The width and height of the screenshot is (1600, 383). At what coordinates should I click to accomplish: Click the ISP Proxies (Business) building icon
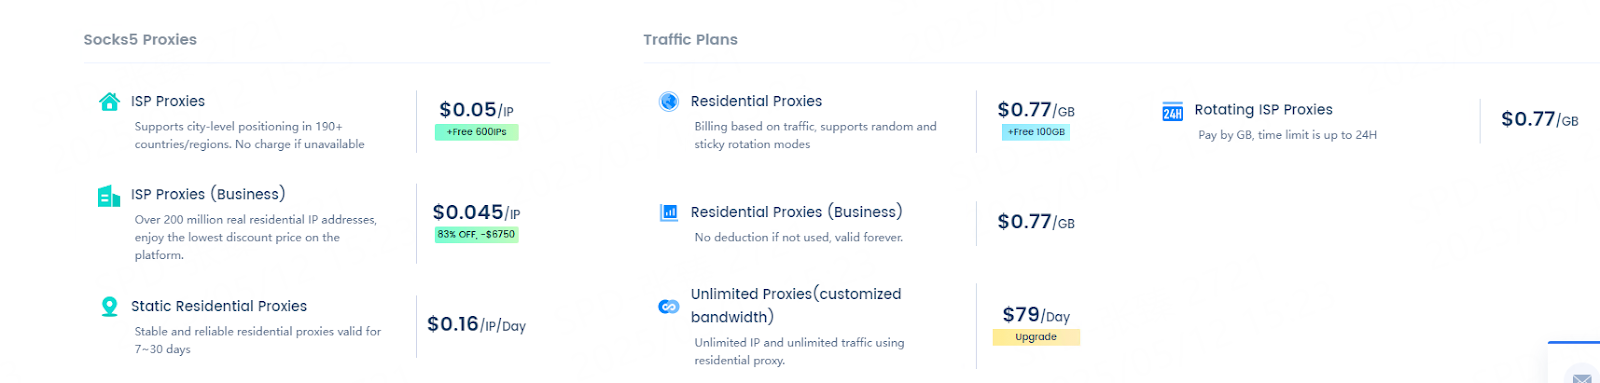pyautogui.click(x=109, y=196)
